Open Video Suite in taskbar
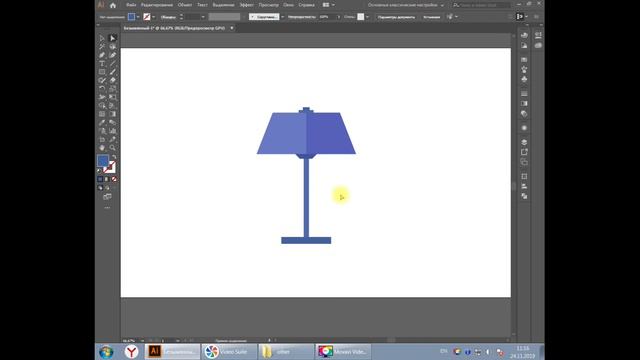The image size is (640, 360). coord(229,351)
